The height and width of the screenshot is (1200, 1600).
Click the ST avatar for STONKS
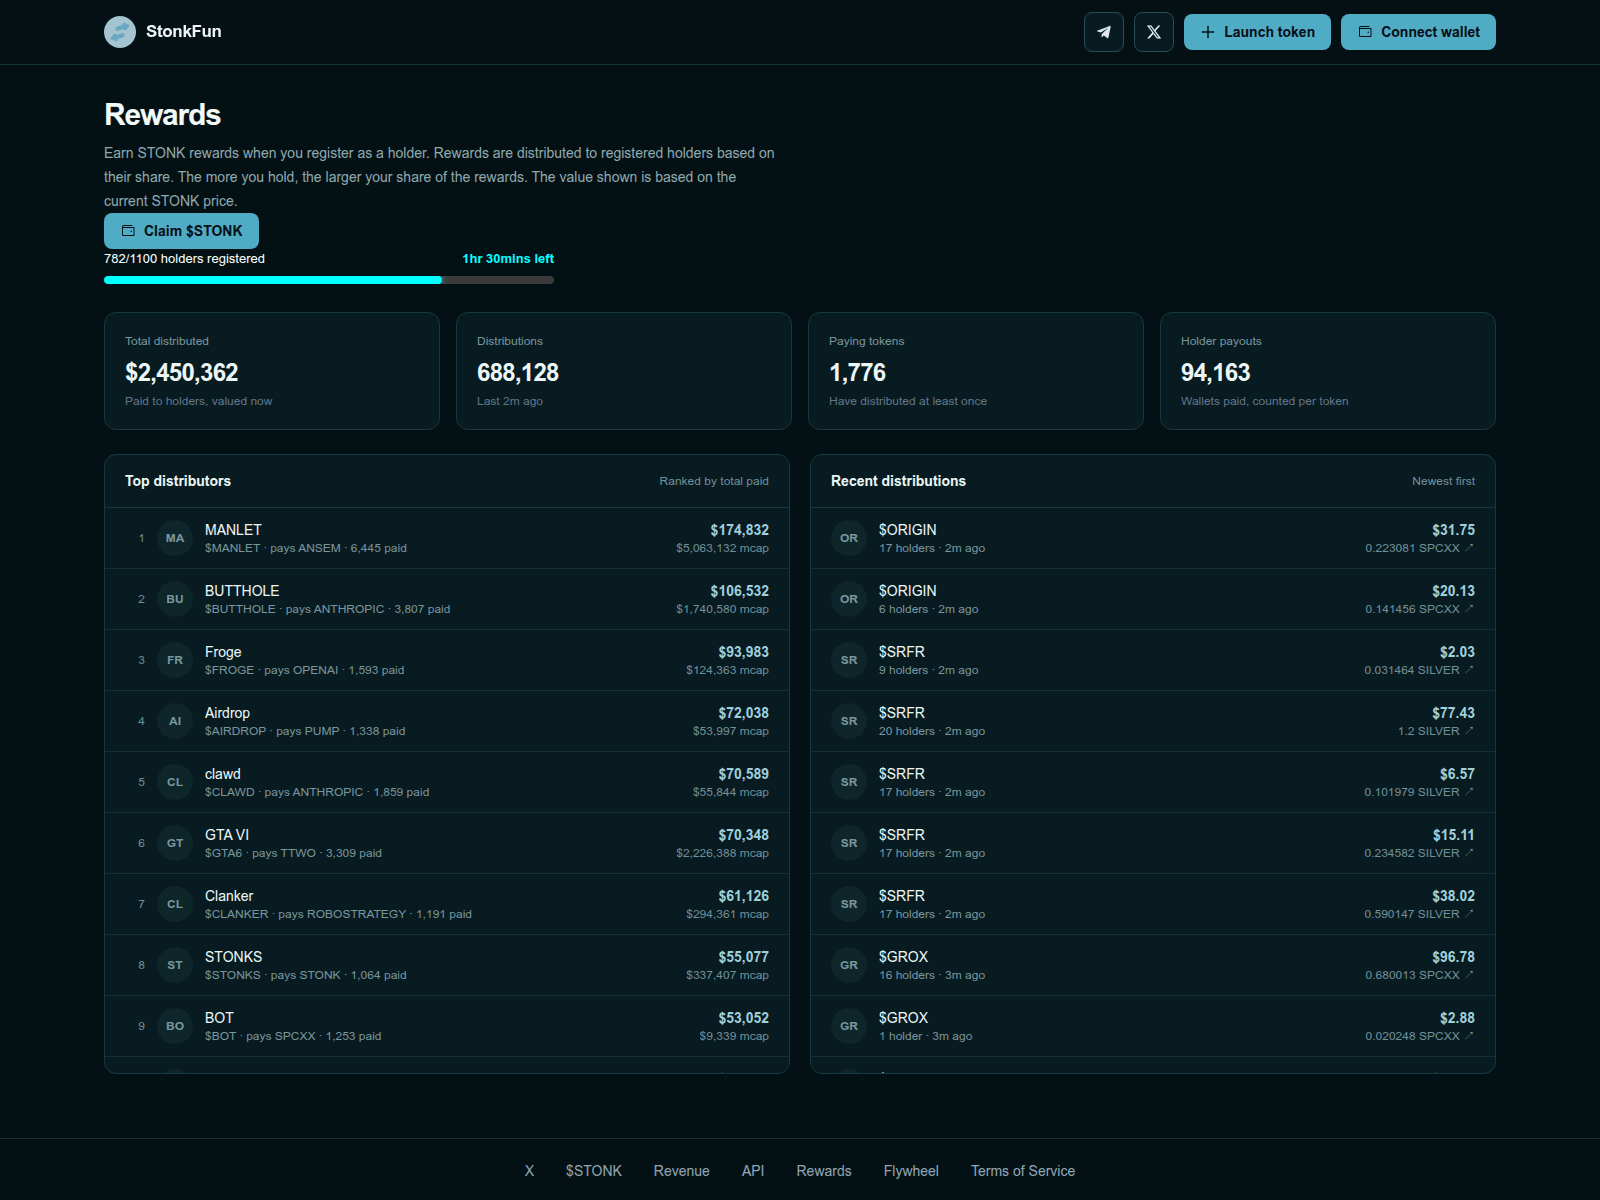175,965
